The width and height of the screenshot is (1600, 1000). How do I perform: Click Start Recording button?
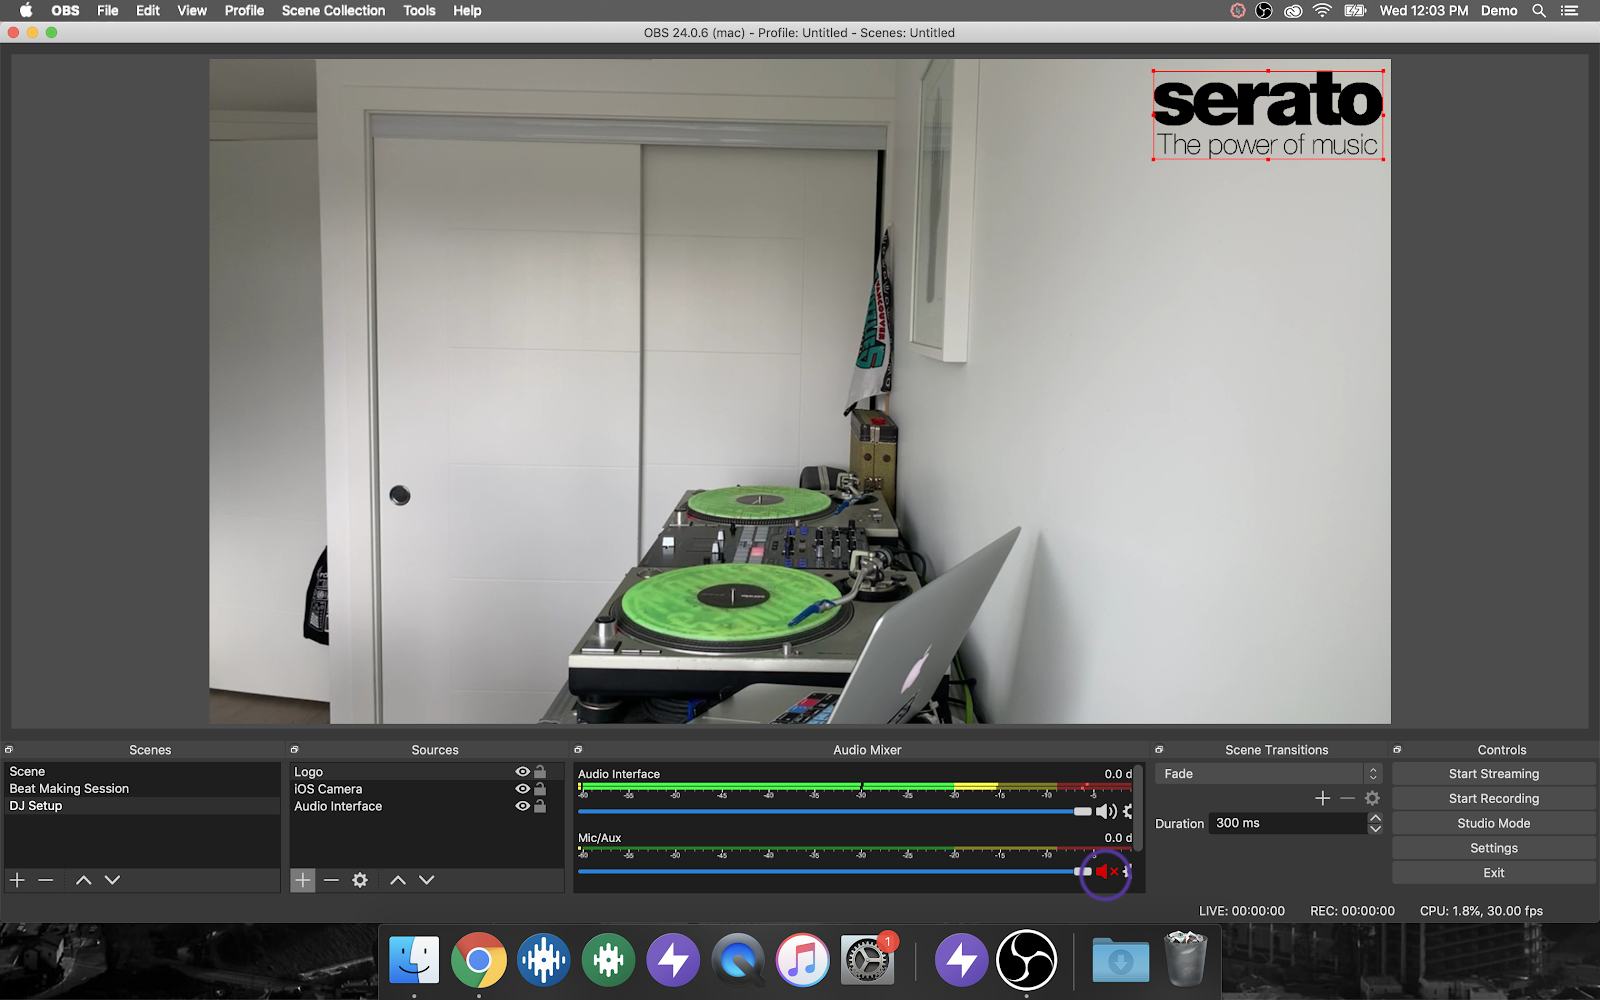coord(1494,799)
